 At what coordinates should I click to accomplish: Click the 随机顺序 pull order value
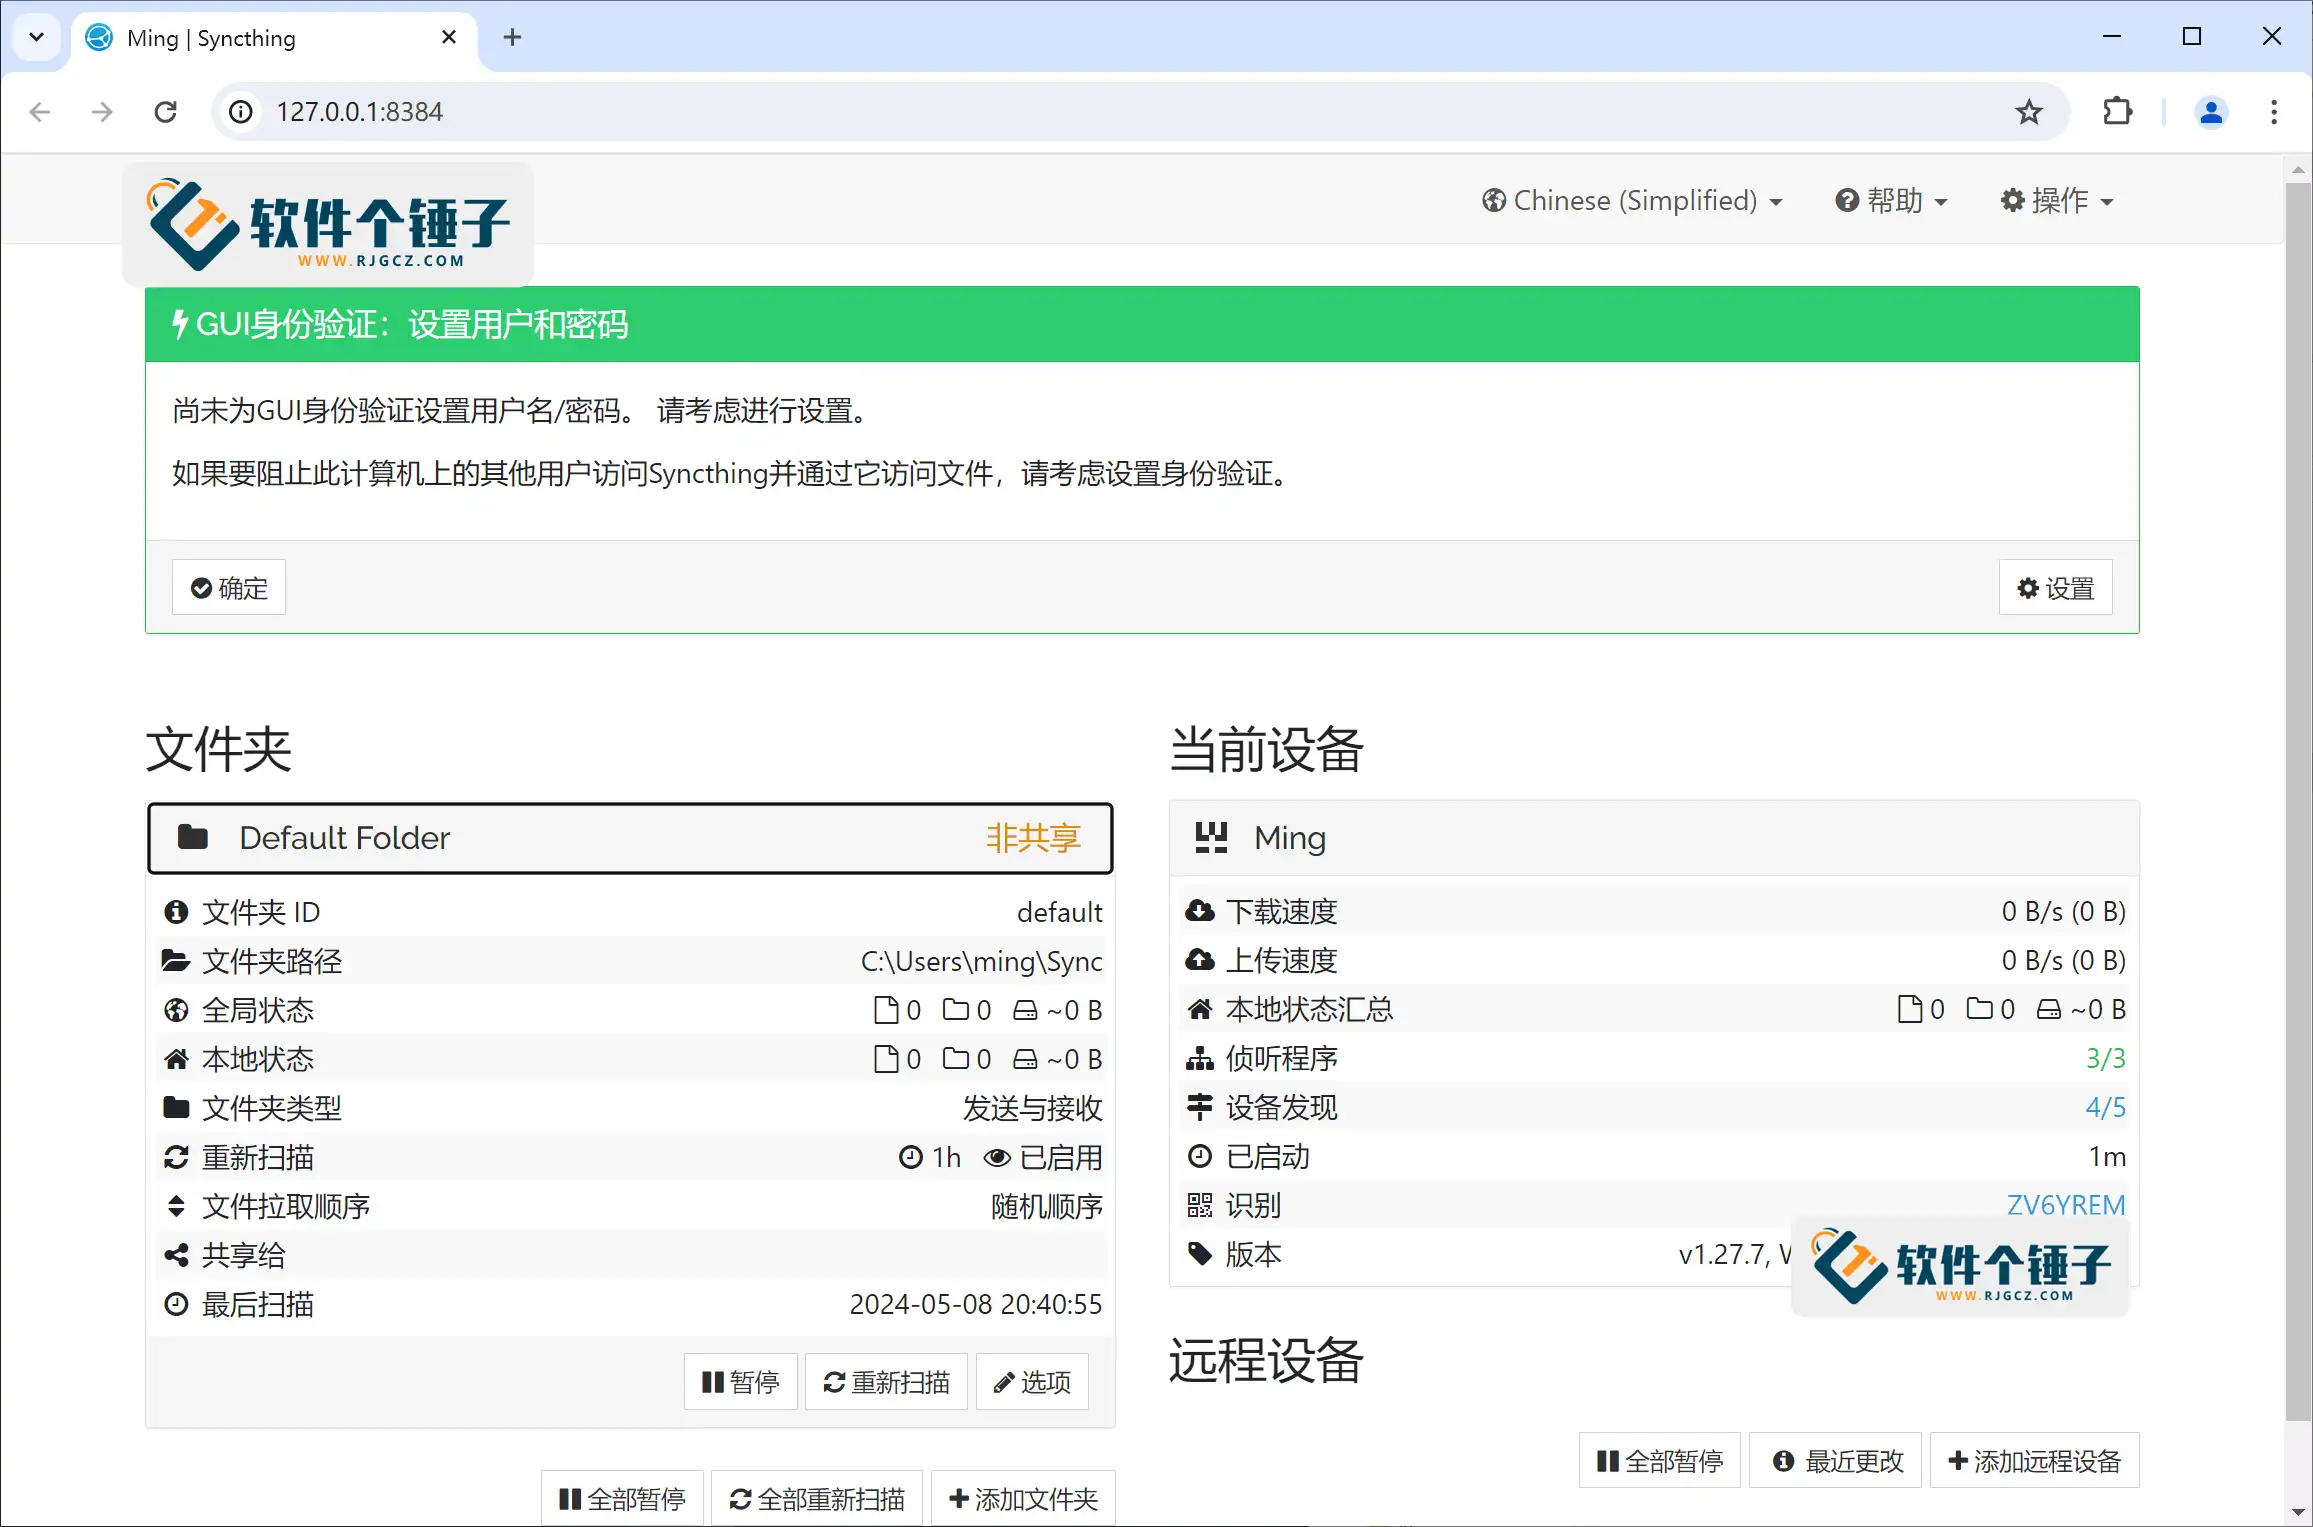[x=1047, y=1206]
